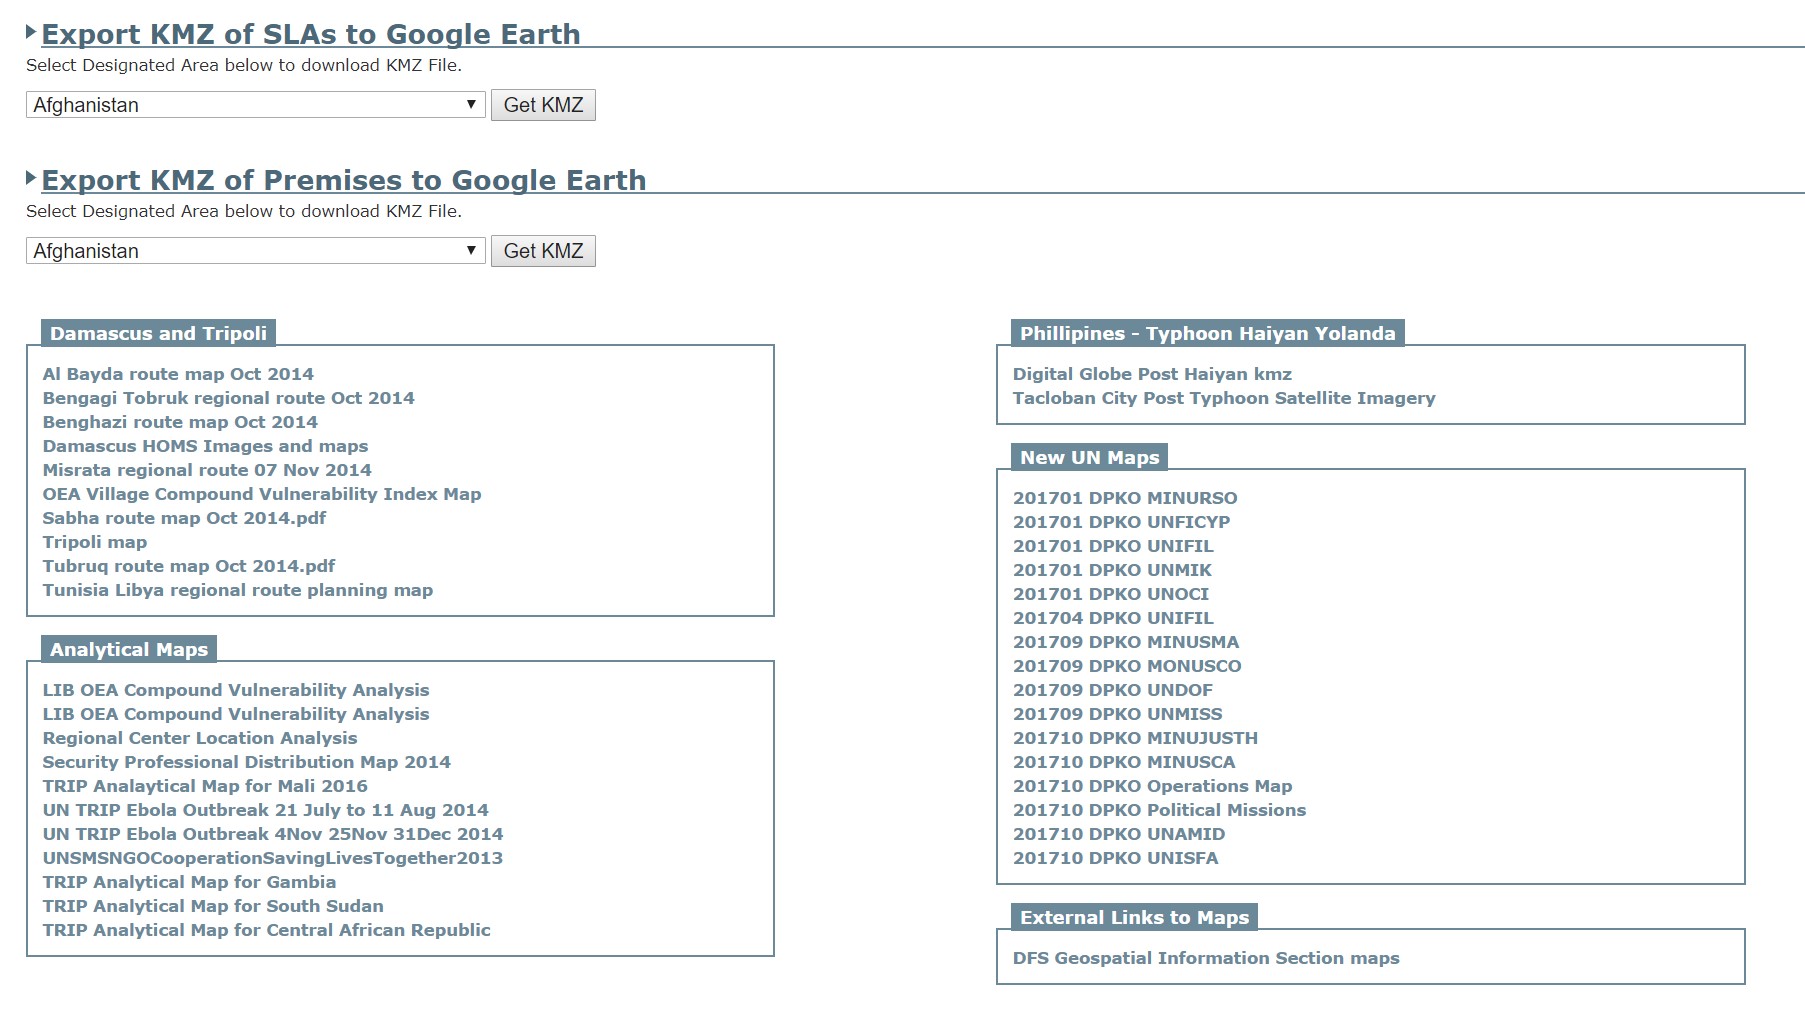Click Get KMZ for SLAs export
The width and height of the screenshot is (1805, 1026).
(x=541, y=103)
